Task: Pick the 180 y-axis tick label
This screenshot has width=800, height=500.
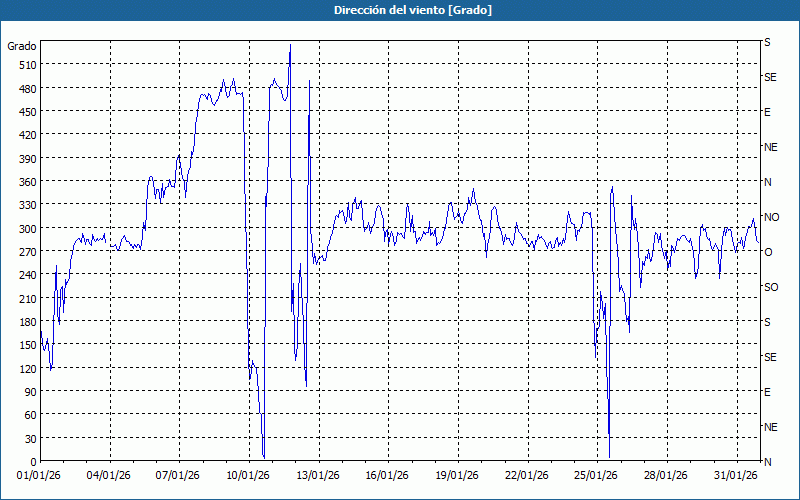Action: pos(28,322)
